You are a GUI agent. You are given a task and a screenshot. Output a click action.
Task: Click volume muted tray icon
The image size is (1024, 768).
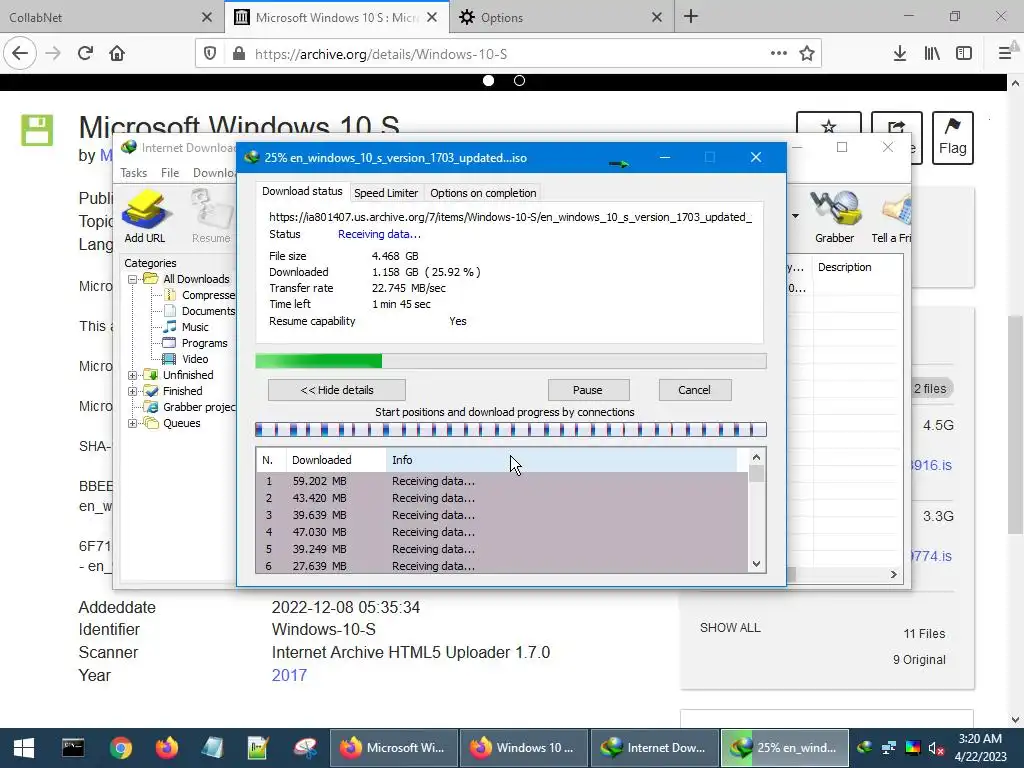pos(936,748)
